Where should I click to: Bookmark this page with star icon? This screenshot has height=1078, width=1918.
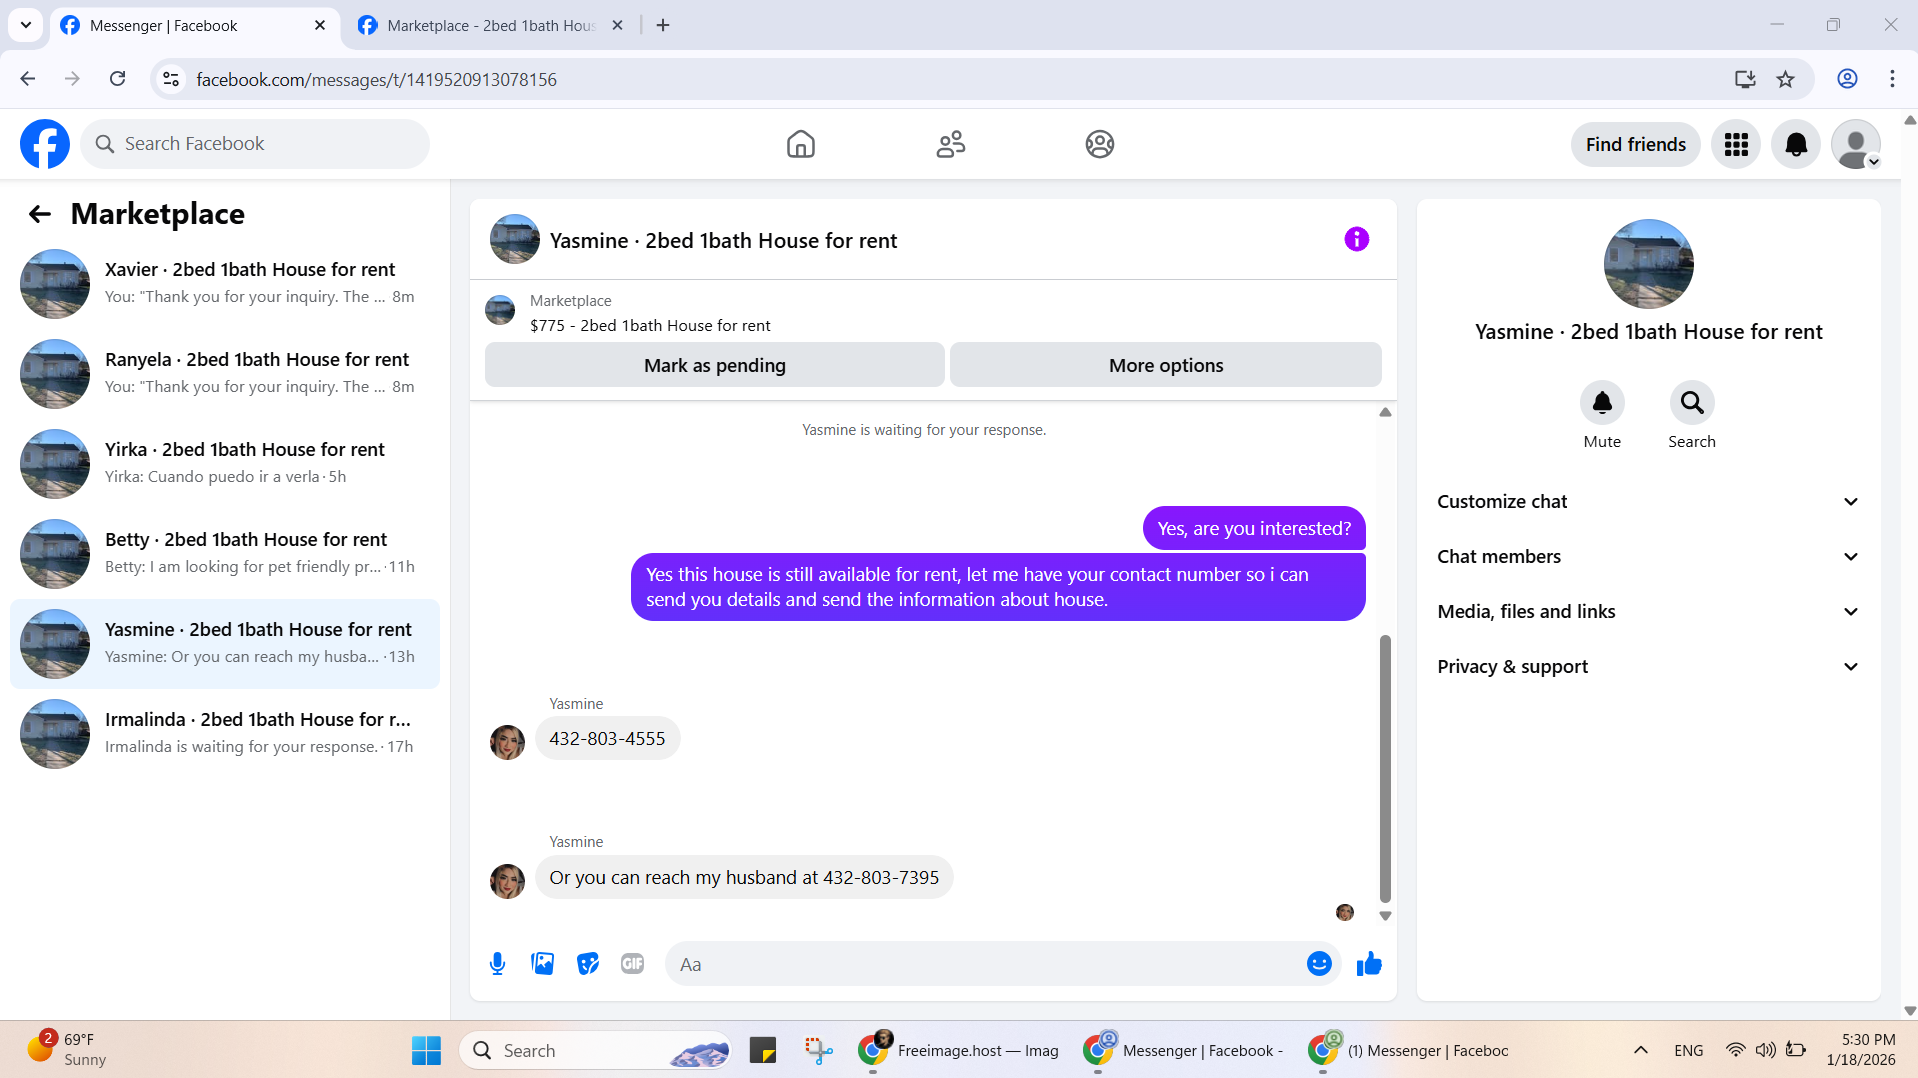pyautogui.click(x=1785, y=79)
